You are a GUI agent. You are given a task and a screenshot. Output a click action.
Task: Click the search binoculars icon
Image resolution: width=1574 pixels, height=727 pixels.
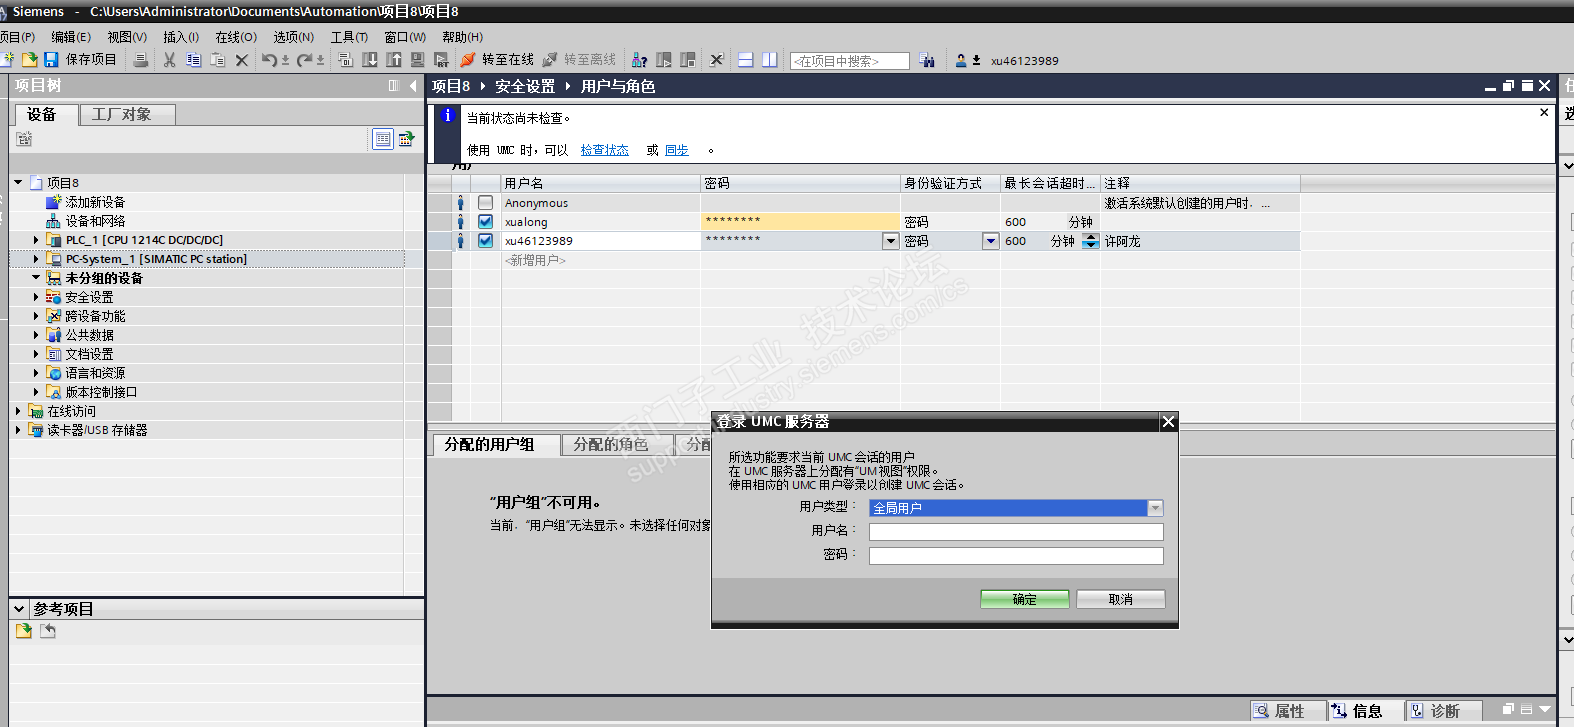pyautogui.click(x=927, y=60)
